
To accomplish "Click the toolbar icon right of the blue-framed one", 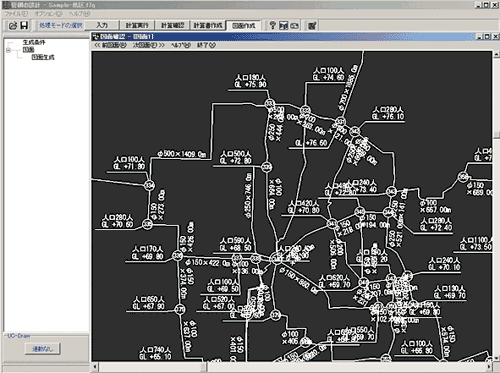I will (295, 25).
